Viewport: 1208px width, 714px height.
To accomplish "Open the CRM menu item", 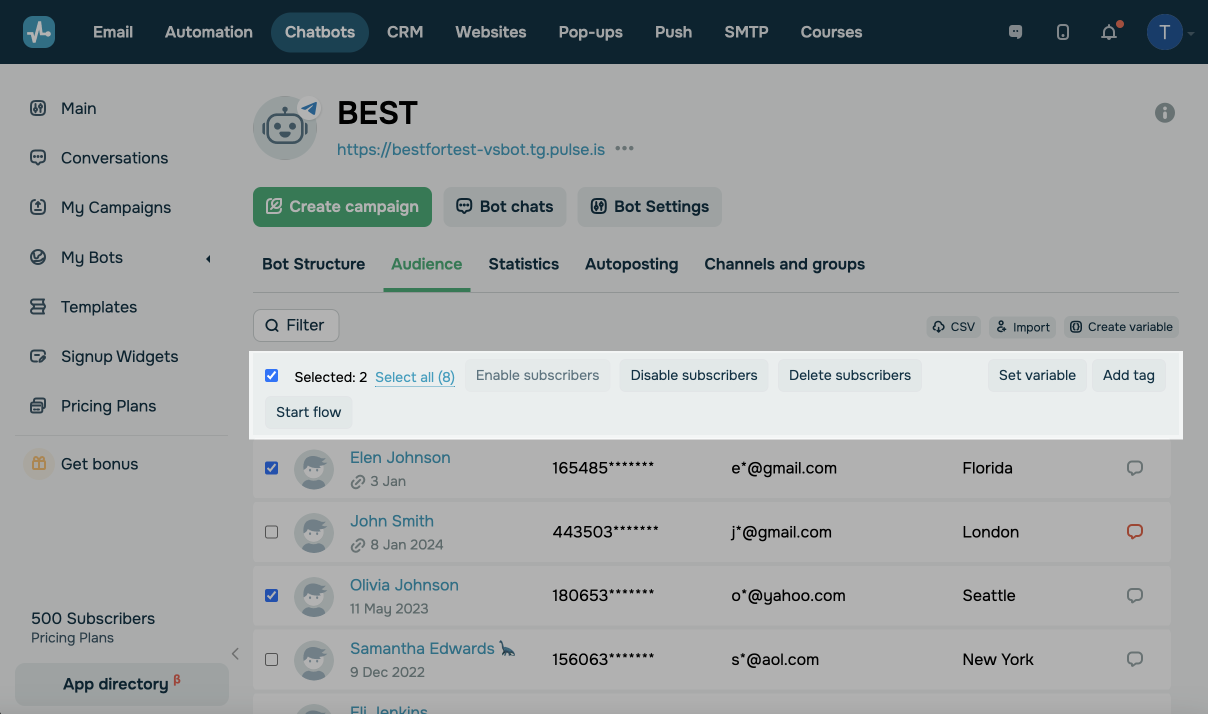I will coord(405,32).
